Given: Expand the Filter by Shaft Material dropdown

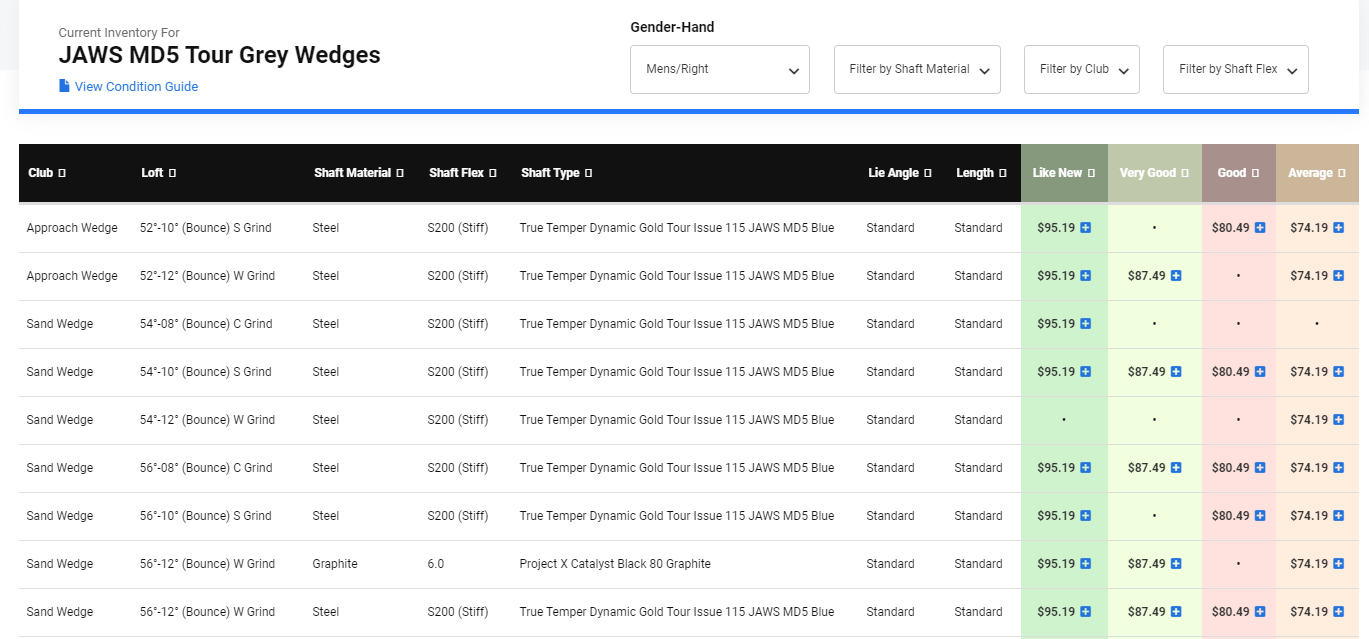Looking at the screenshot, I should (917, 70).
